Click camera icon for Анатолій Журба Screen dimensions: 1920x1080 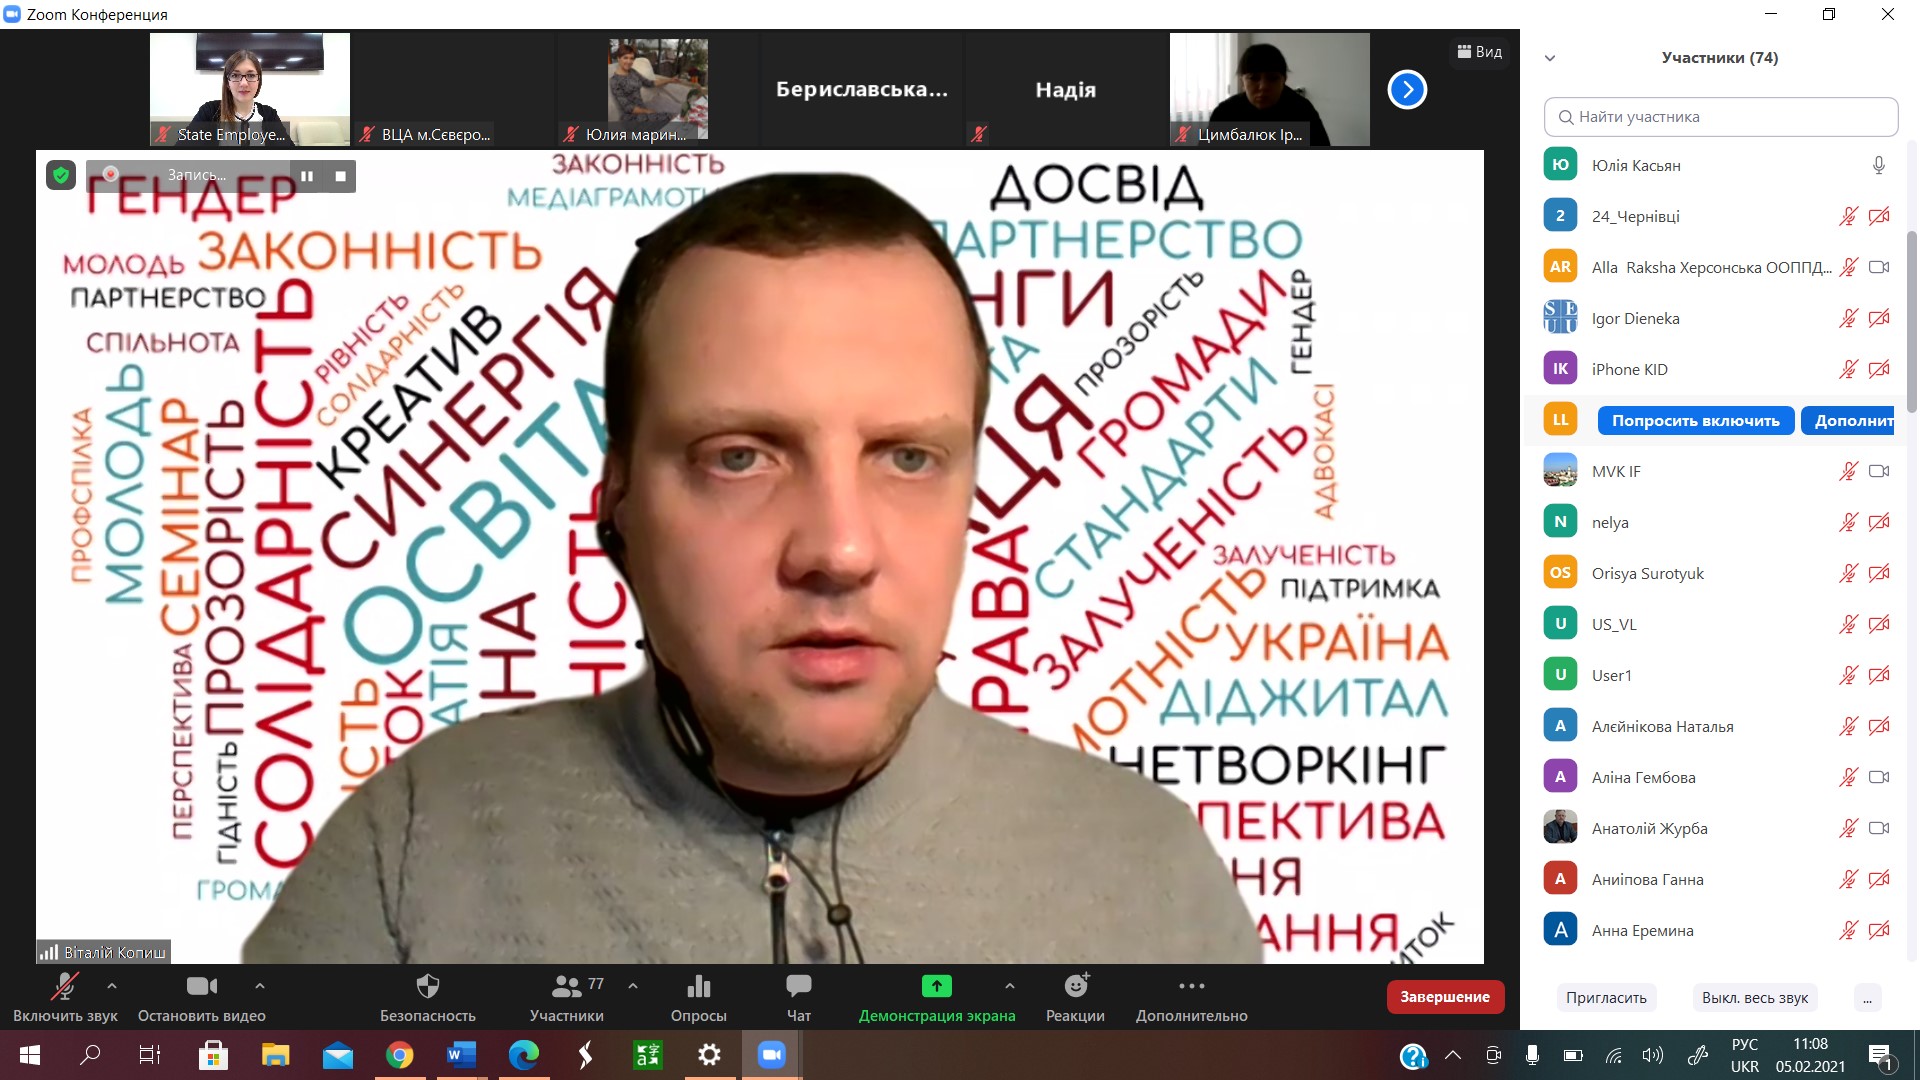[x=1879, y=829]
